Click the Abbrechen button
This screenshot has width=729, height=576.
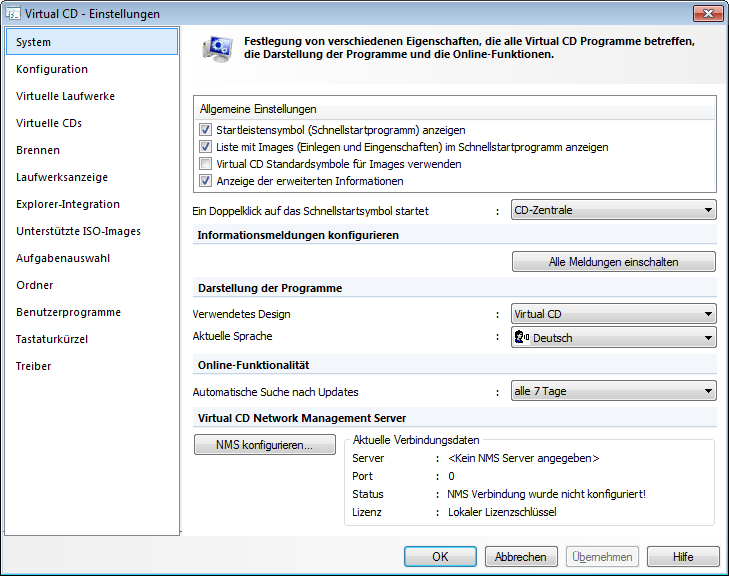click(521, 556)
